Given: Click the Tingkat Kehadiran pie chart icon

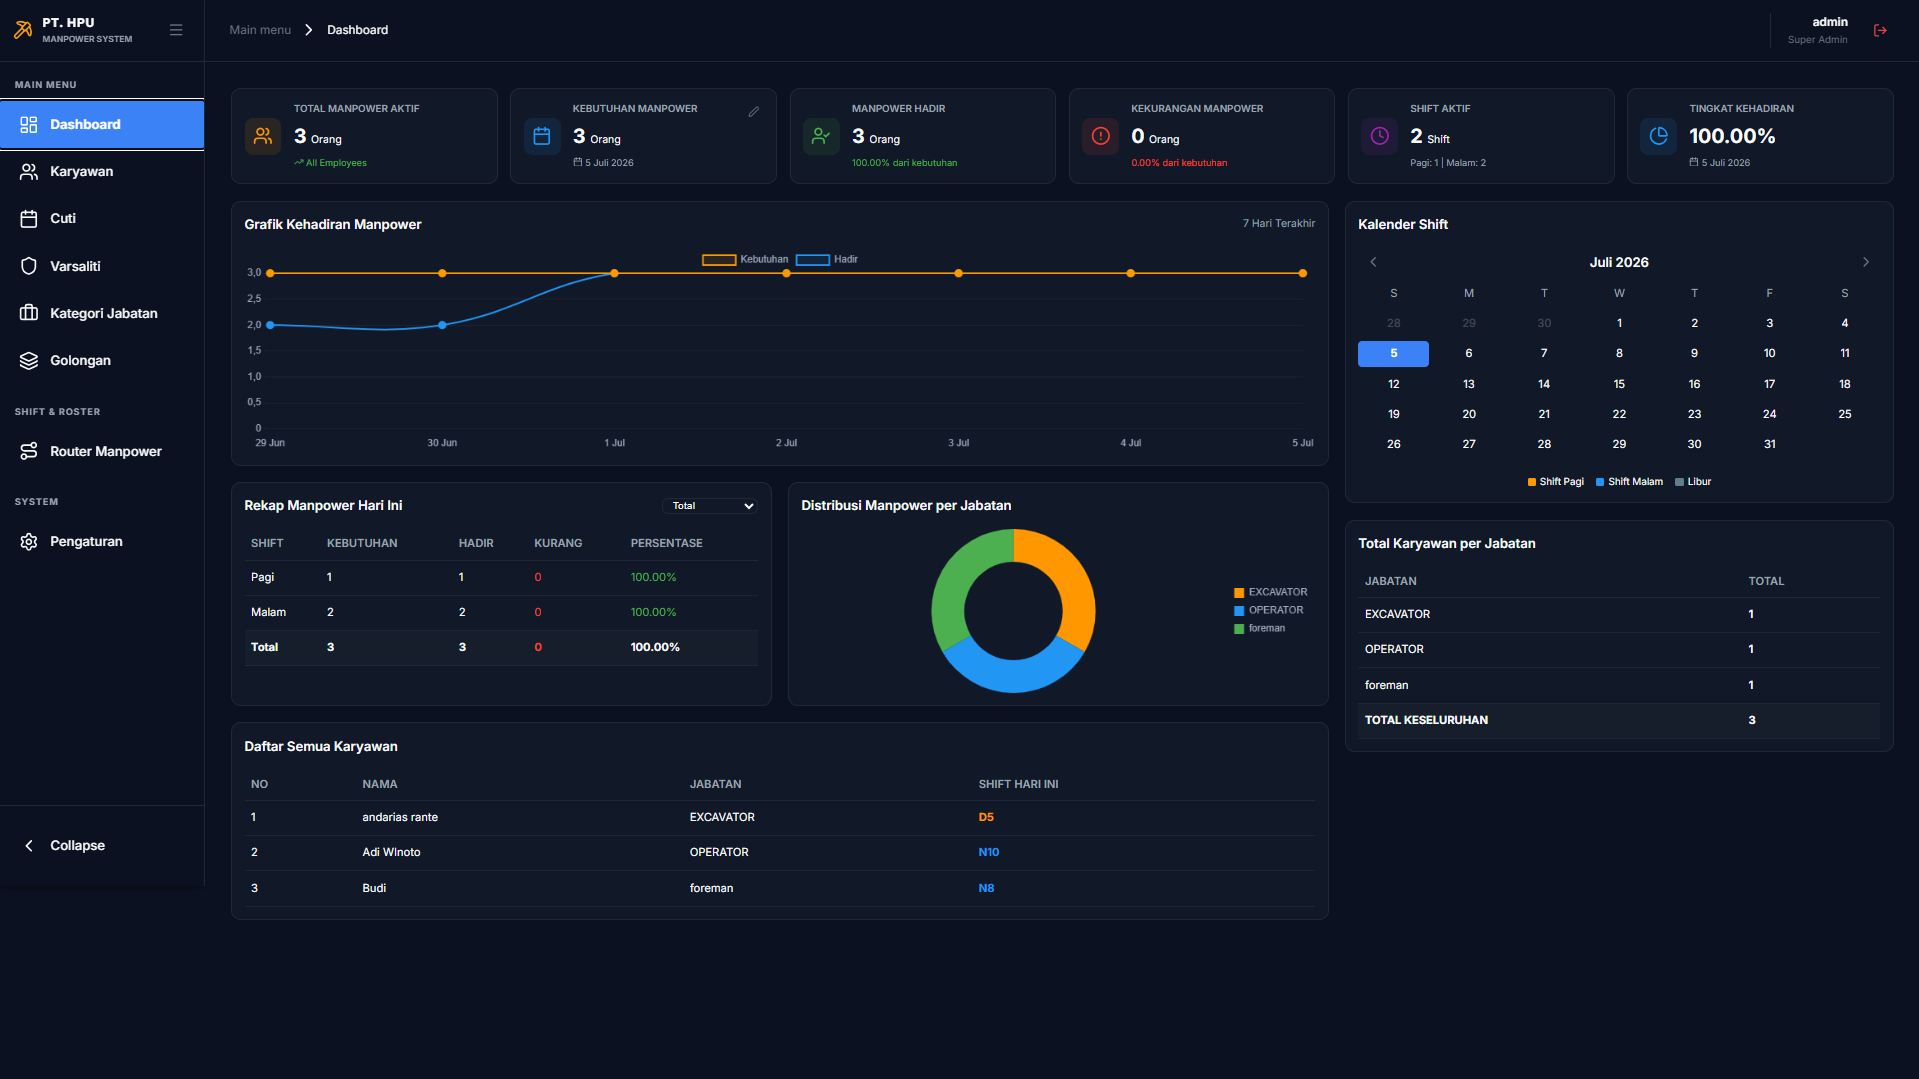Looking at the screenshot, I should (1658, 136).
